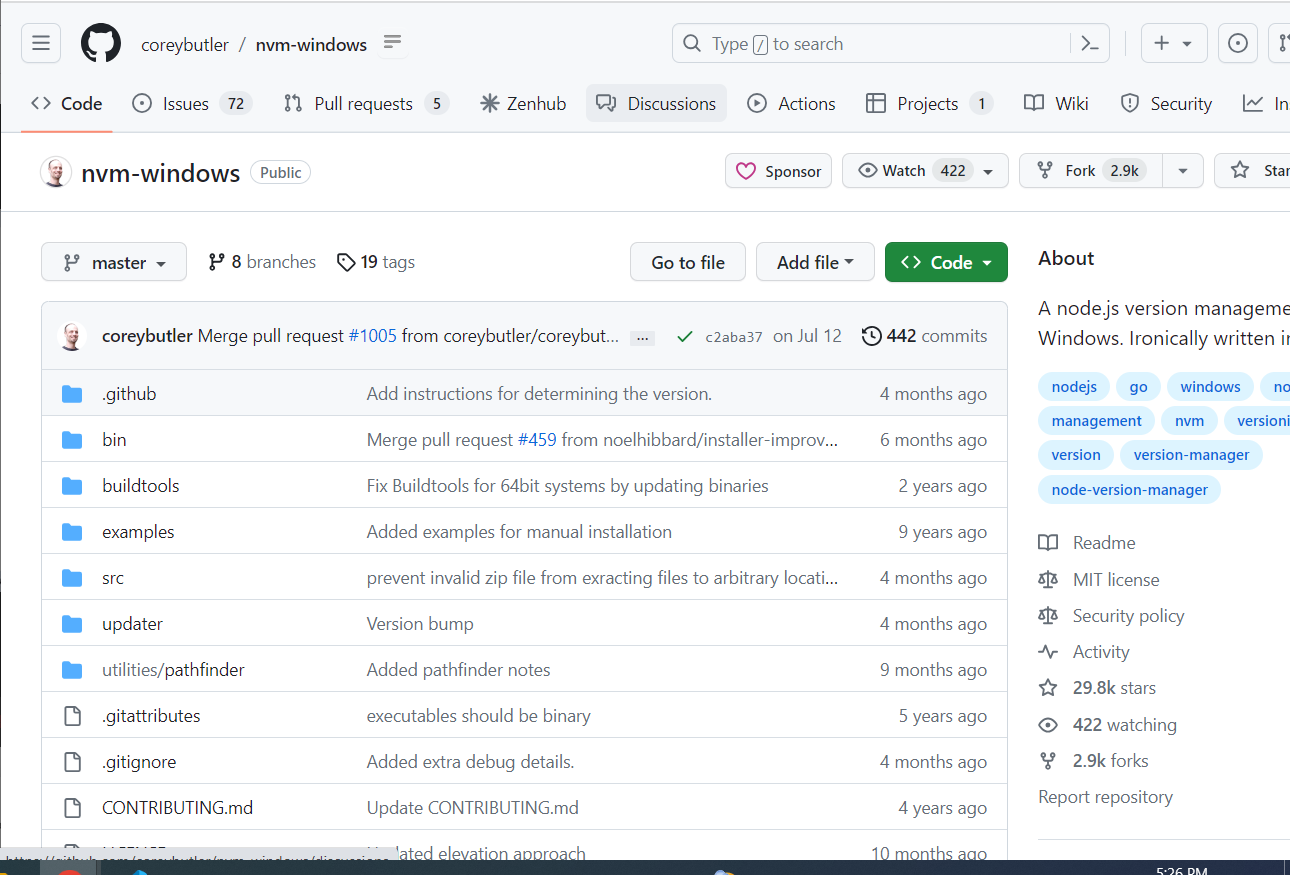Open the master branch dropdown

tap(114, 262)
